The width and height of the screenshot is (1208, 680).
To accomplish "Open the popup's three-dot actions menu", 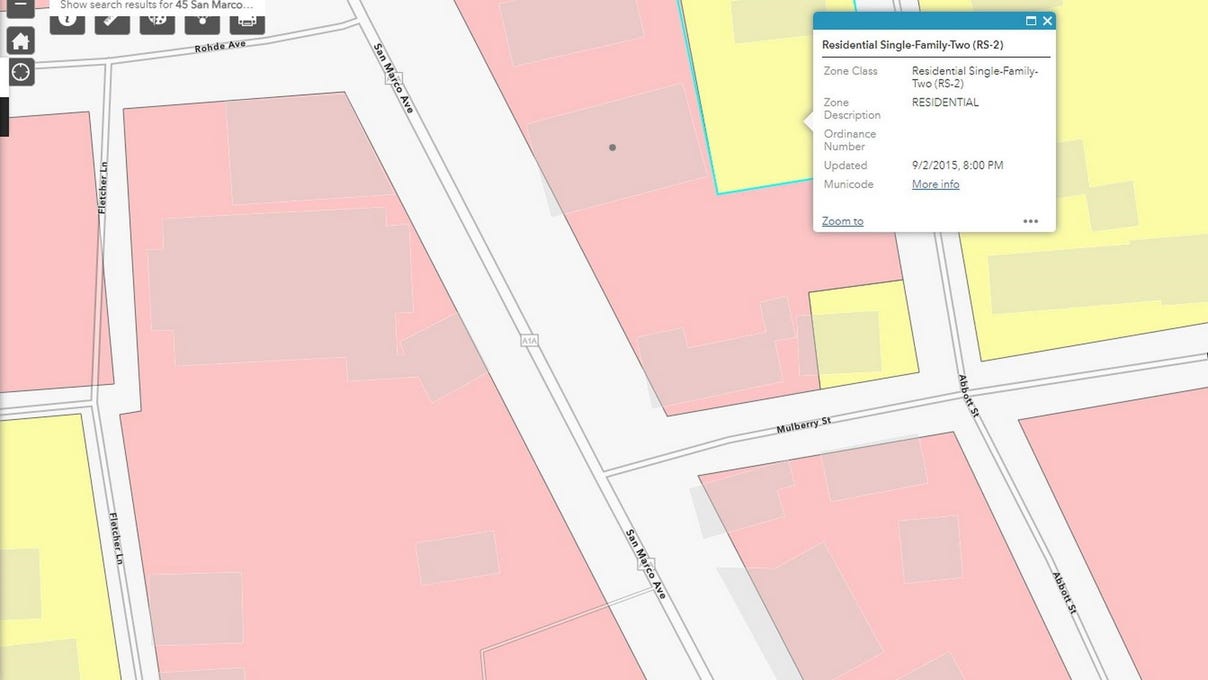I will click(1030, 221).
